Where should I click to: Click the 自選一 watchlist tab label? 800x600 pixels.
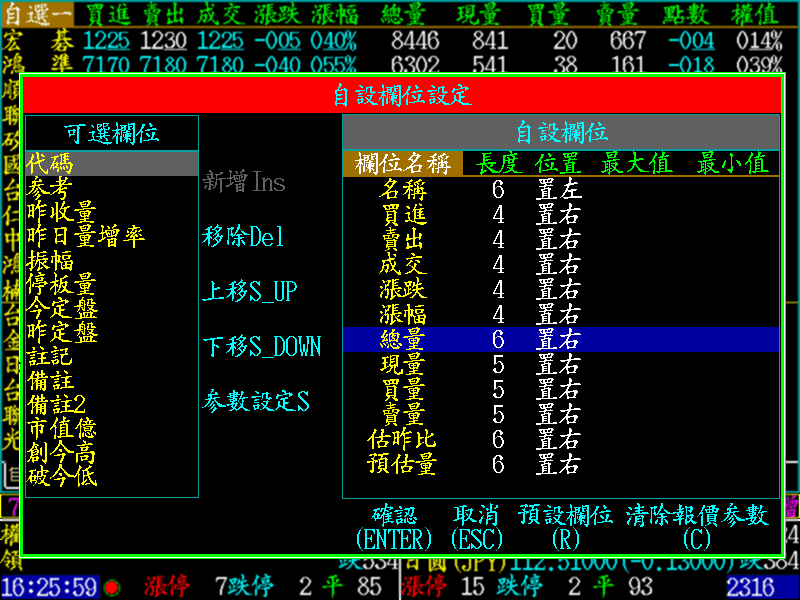tap(37, 14)
